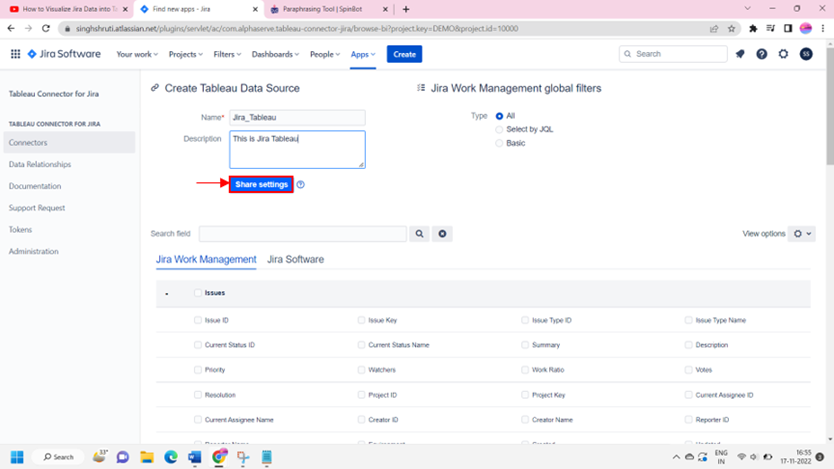Open a new browser tab with plus icon
This screenshot has height=469, width=834.
[406, 9]
